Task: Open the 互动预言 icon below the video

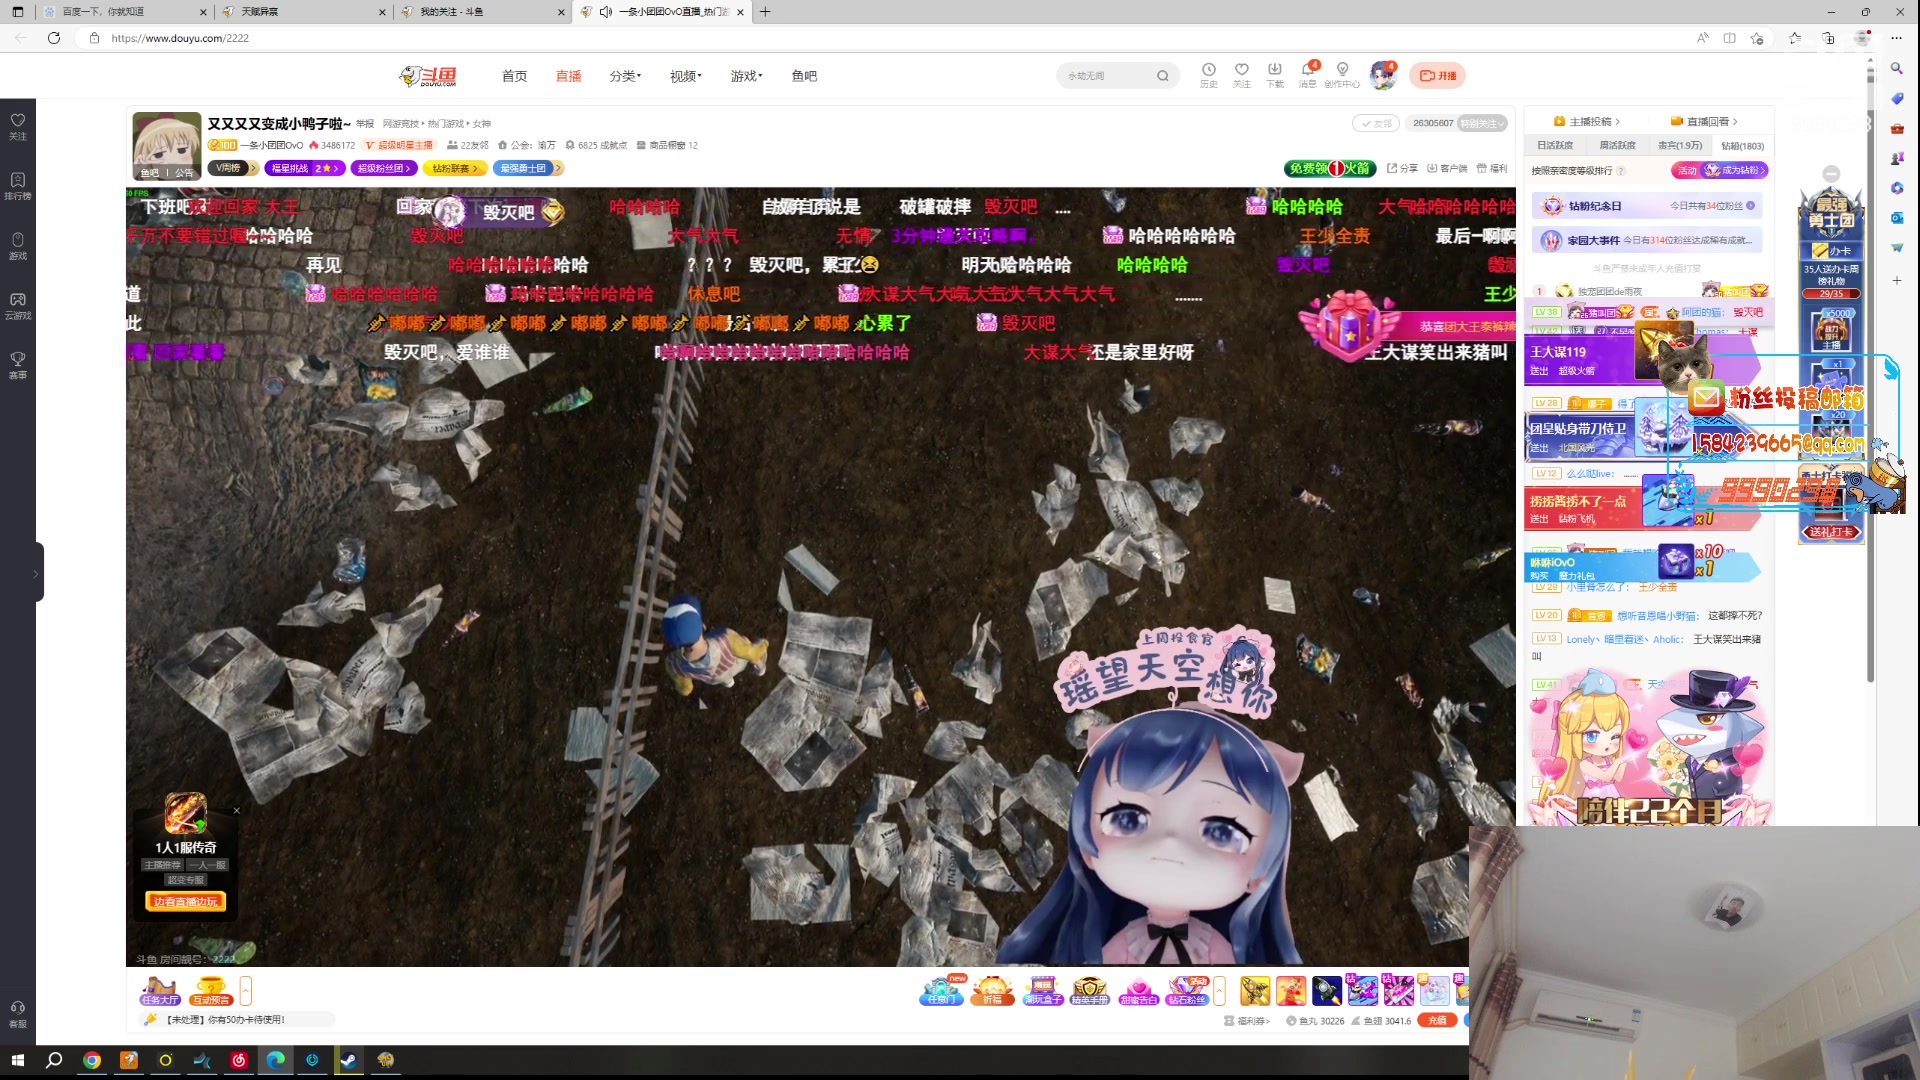Action: (x=210, y=991)
